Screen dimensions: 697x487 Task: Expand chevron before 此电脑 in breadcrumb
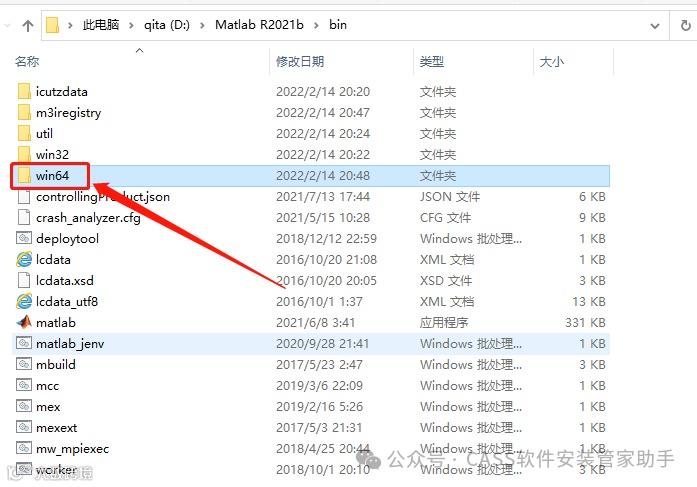(x=70, y=25)
